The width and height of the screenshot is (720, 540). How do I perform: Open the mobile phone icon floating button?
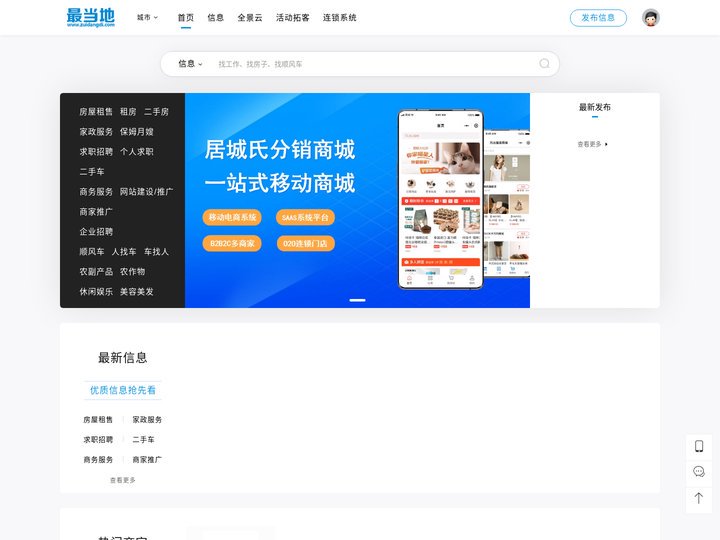(x=698, y=446)
